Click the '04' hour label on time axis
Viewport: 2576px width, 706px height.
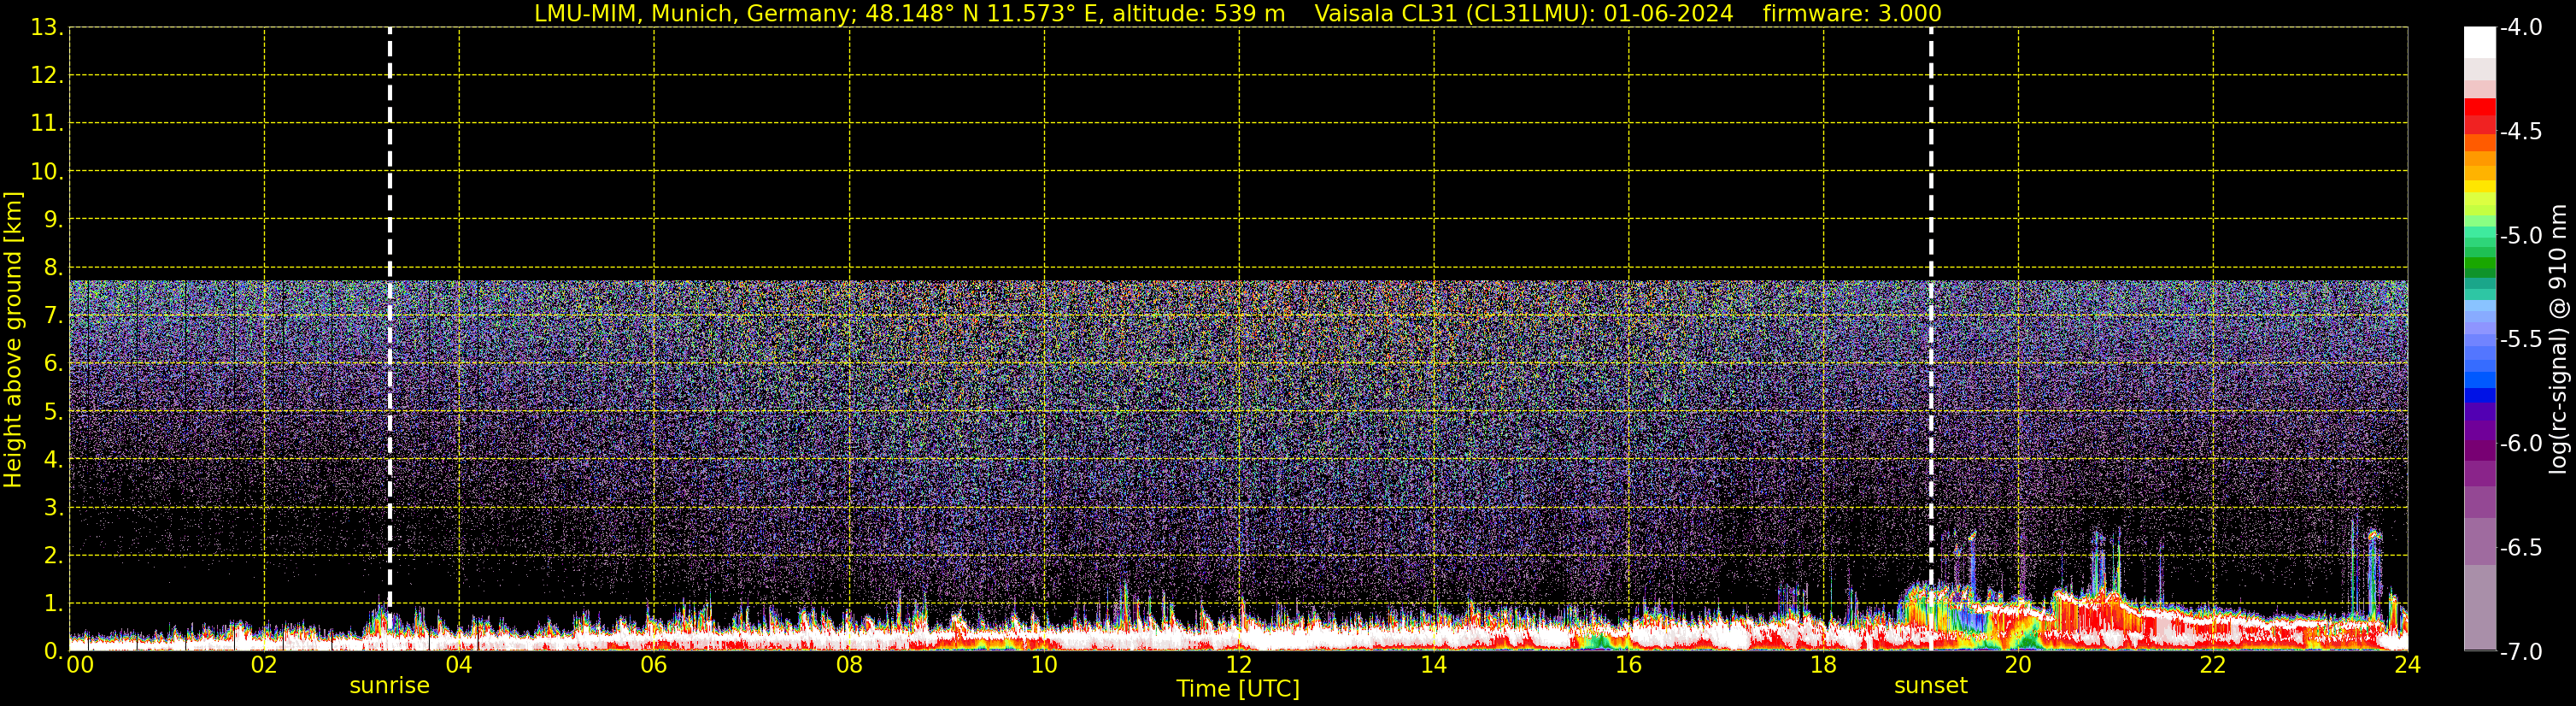[459, 665]
